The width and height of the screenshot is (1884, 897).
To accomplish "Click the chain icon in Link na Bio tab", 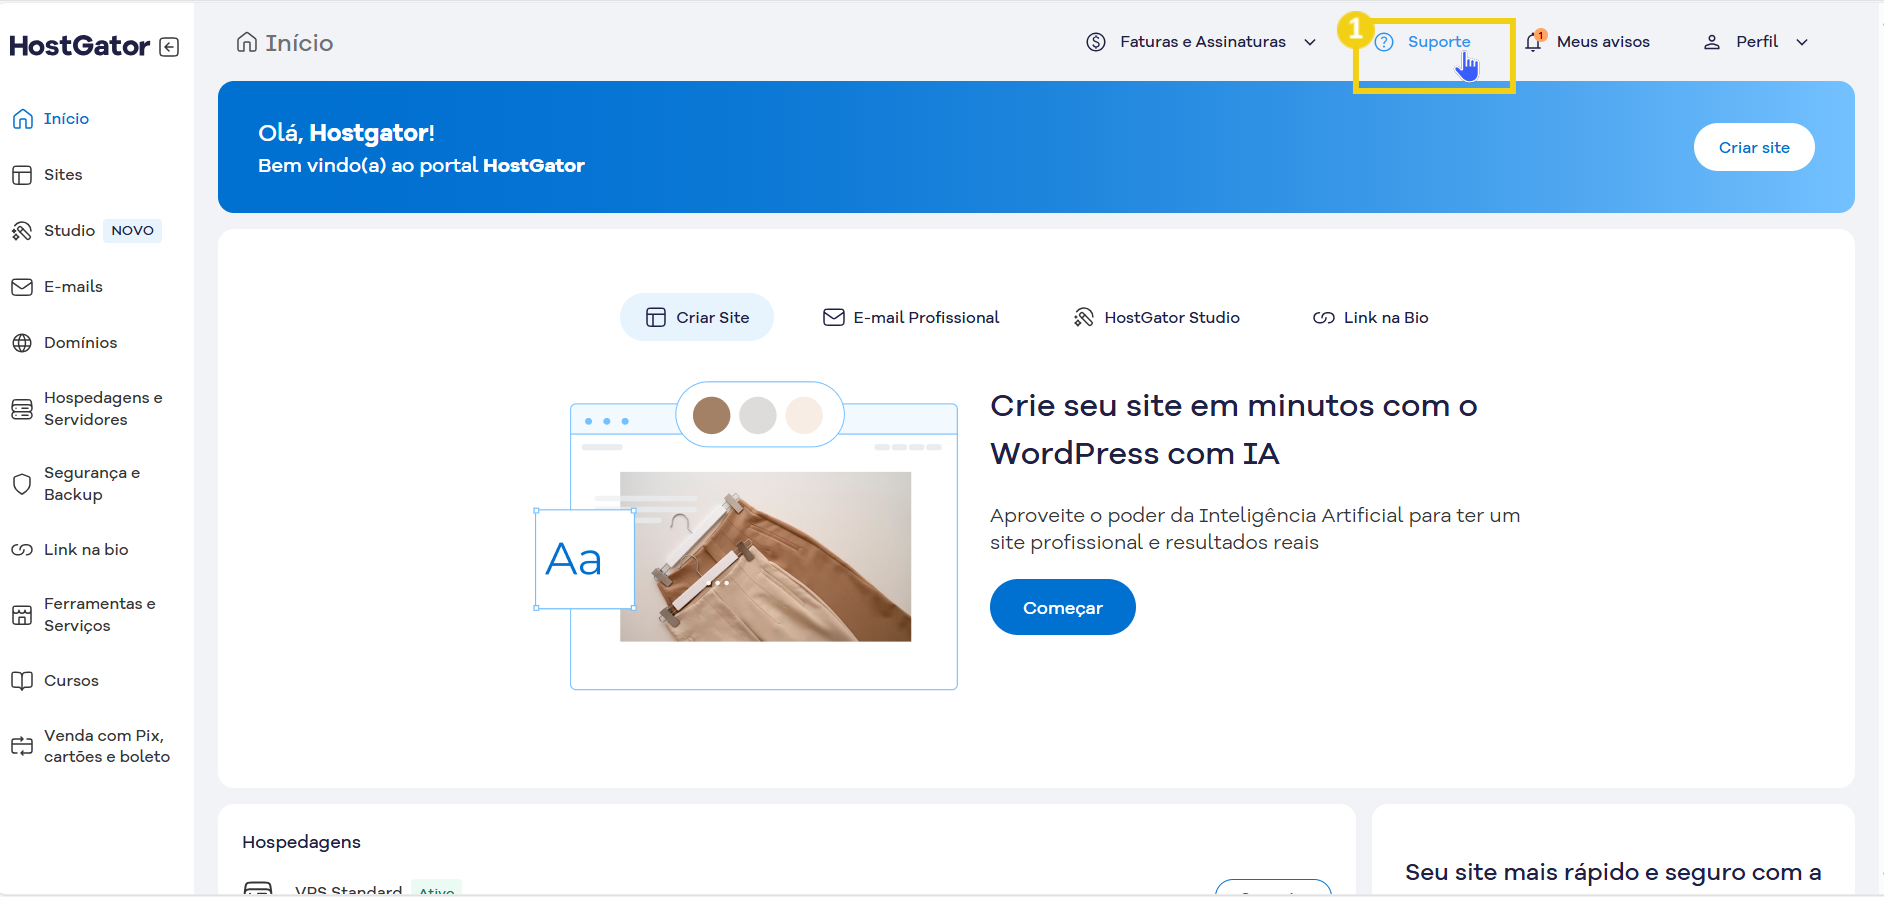I will tap(1324, 318).
